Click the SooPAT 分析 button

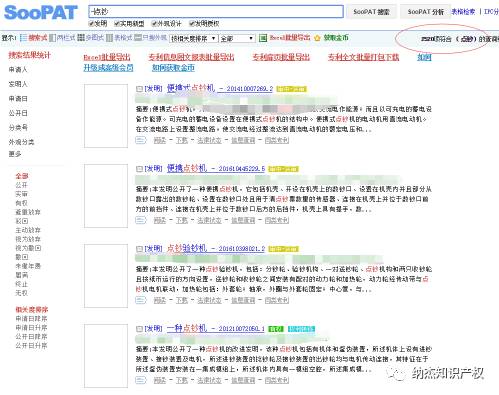pos(426,12)
